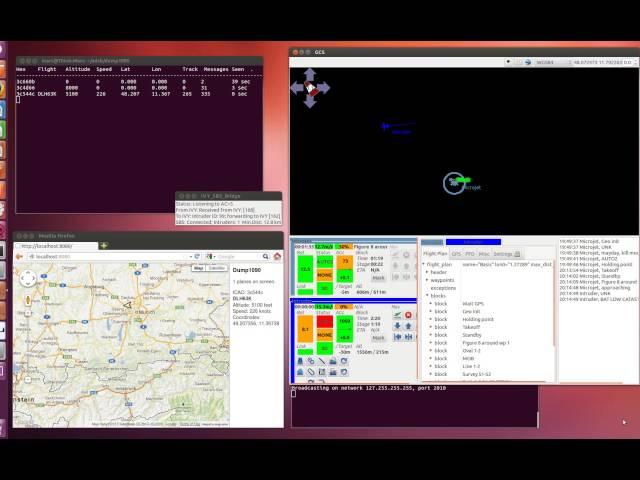Click the GCS map pan arrows control
640x480 pixels.
click(x=310, y=88)
